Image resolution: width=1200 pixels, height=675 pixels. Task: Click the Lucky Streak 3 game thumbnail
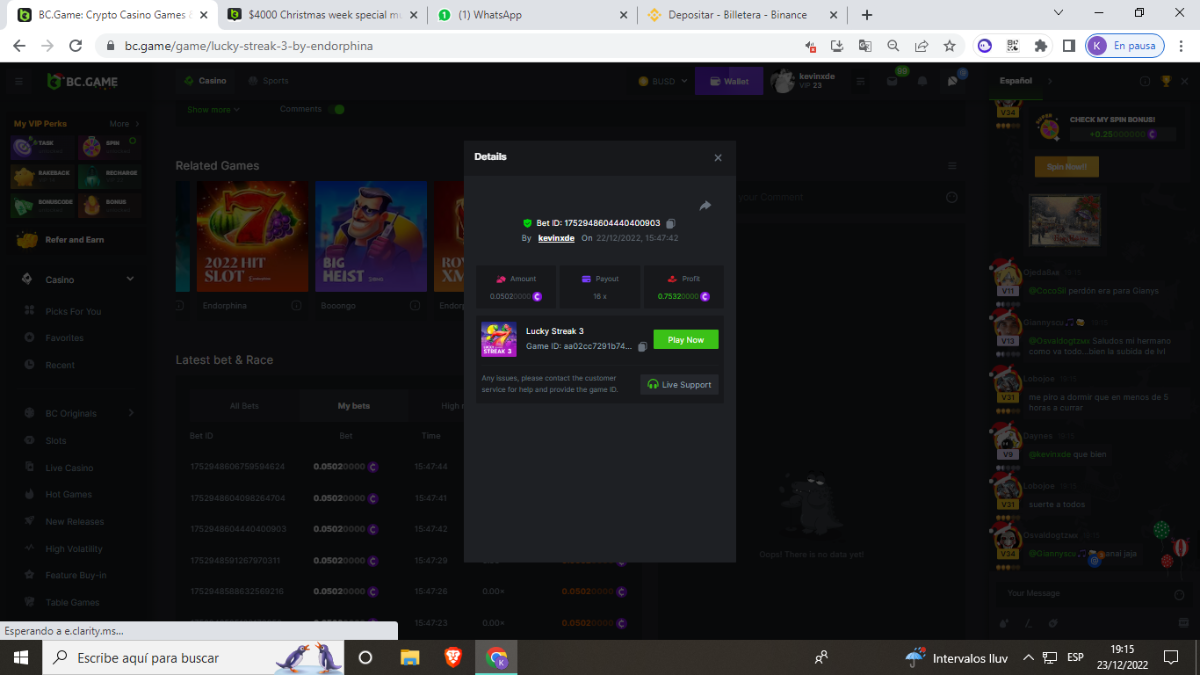point(498,339)
